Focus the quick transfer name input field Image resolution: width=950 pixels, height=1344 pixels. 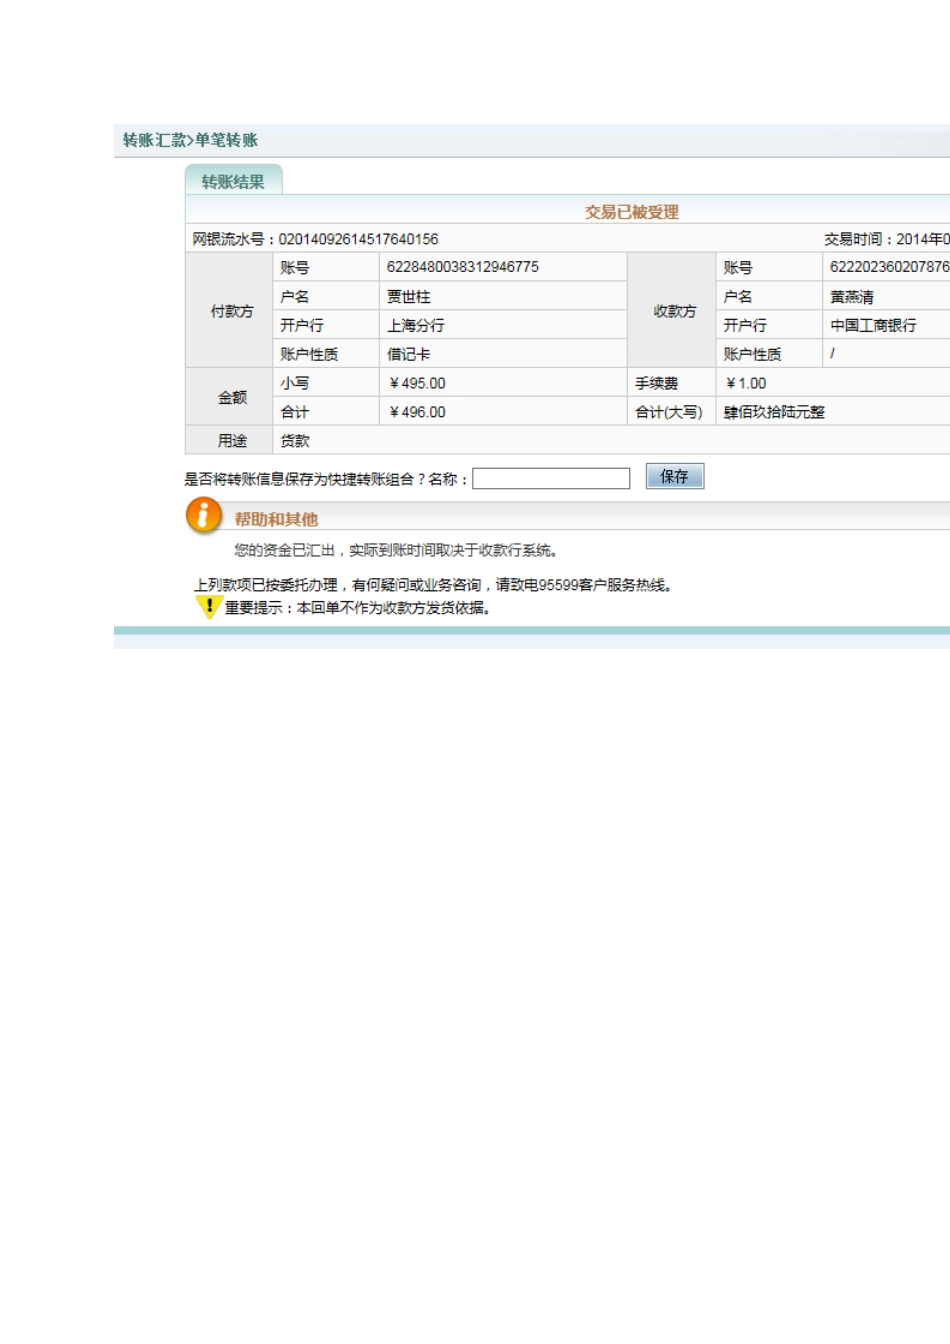point(551,479)
